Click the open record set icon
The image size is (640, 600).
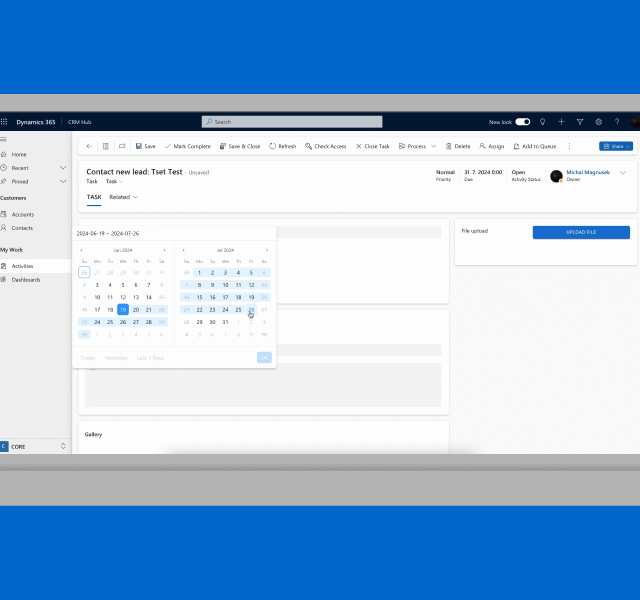(106, 146)
